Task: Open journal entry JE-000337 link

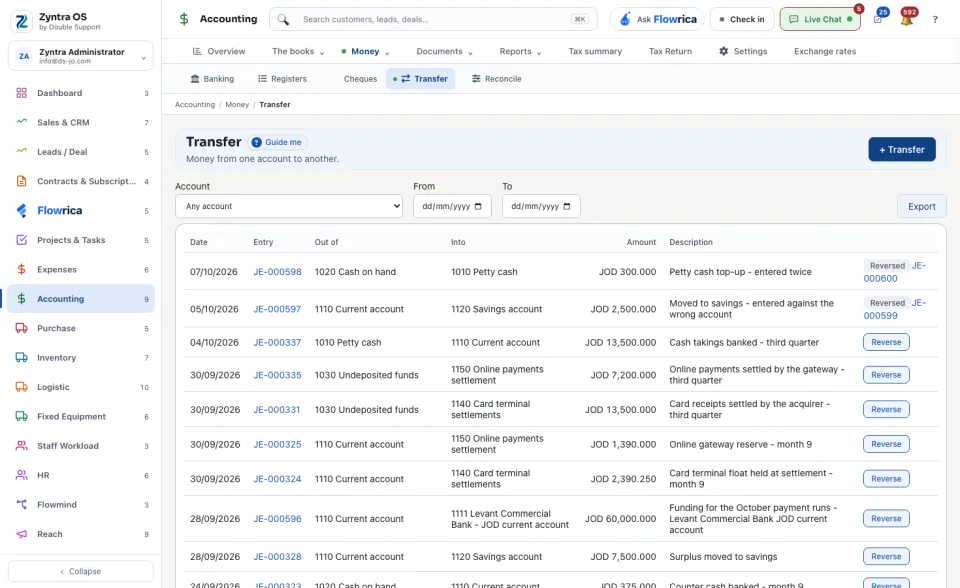Action: coord(277,342)
